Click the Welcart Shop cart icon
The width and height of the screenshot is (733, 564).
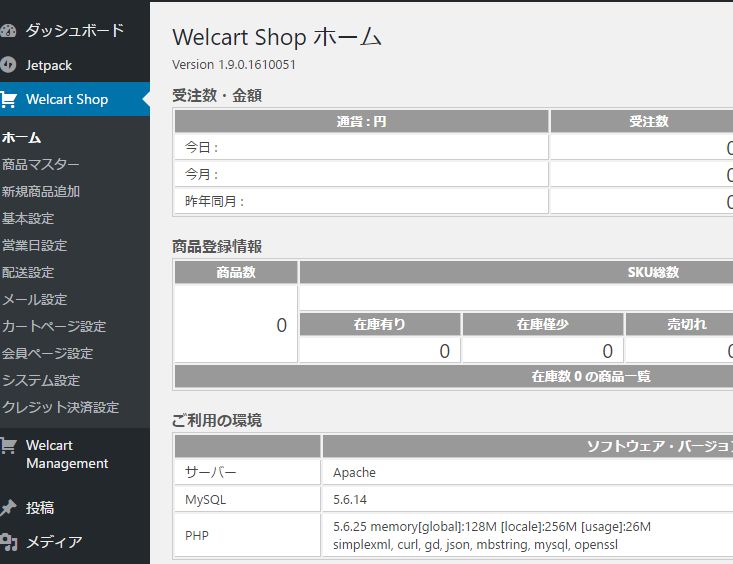coord(8,100)
